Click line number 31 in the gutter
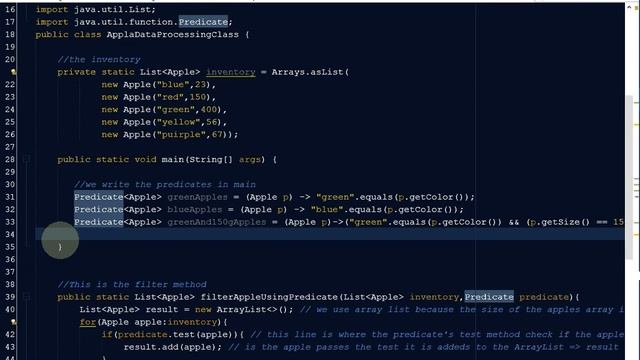 [x=10, y=197]
